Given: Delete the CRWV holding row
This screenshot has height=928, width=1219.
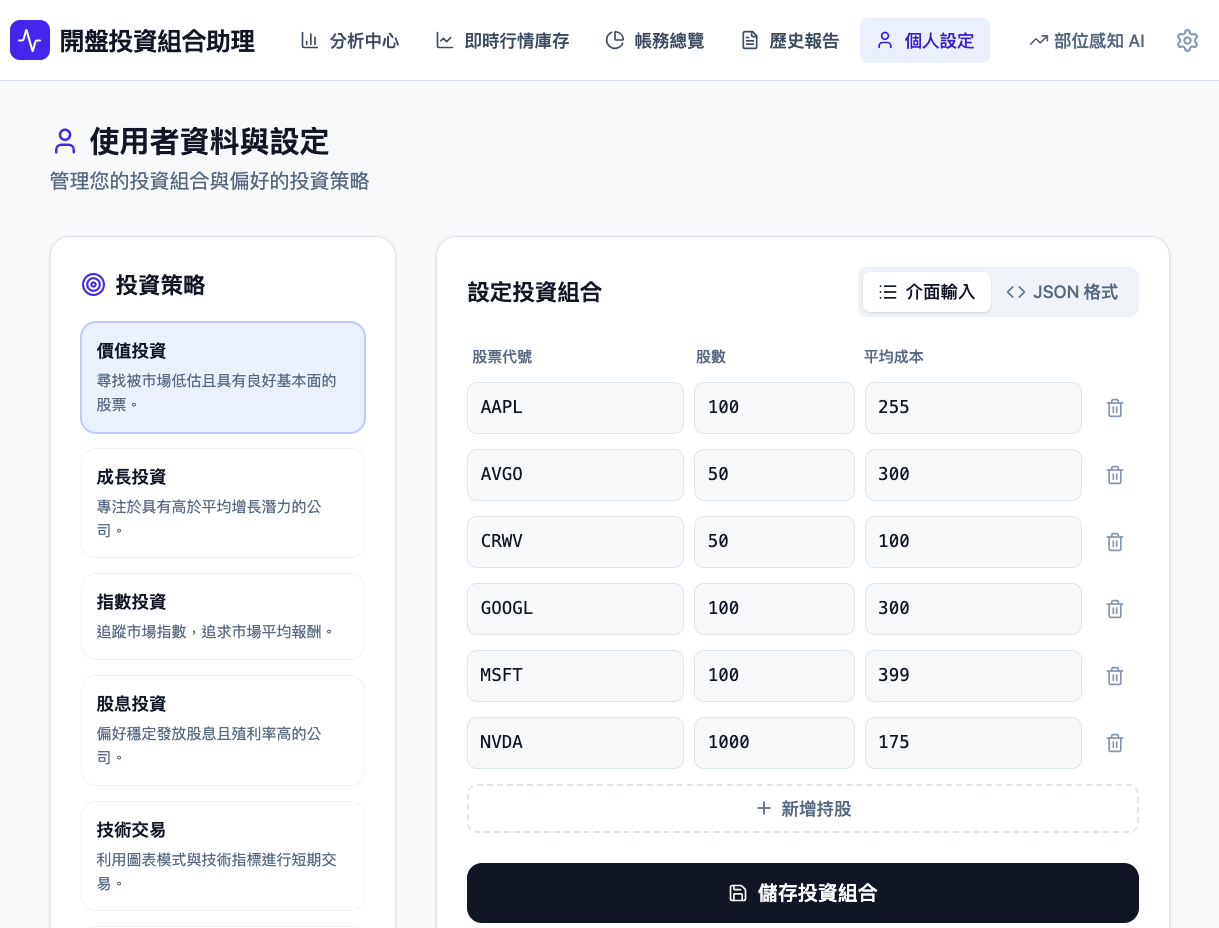Looking at the screenshot, I should click(1115, 542).
